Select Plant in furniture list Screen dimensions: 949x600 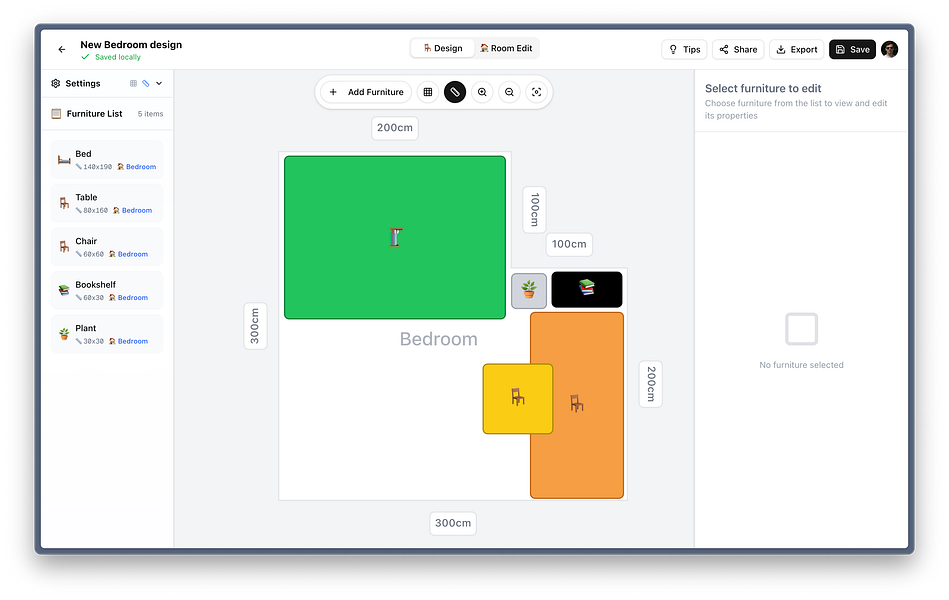click(x=107, y=334)
